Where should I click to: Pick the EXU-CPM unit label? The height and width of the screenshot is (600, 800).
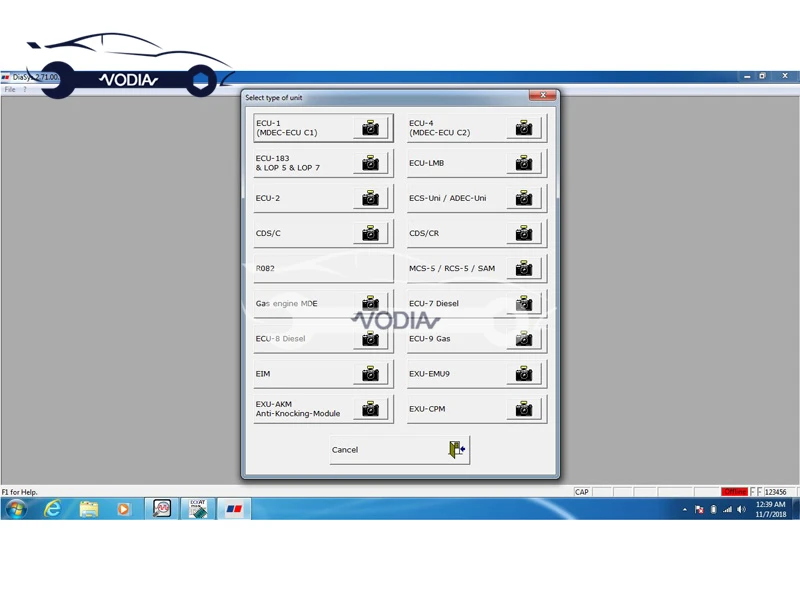(x=427, y=409)
